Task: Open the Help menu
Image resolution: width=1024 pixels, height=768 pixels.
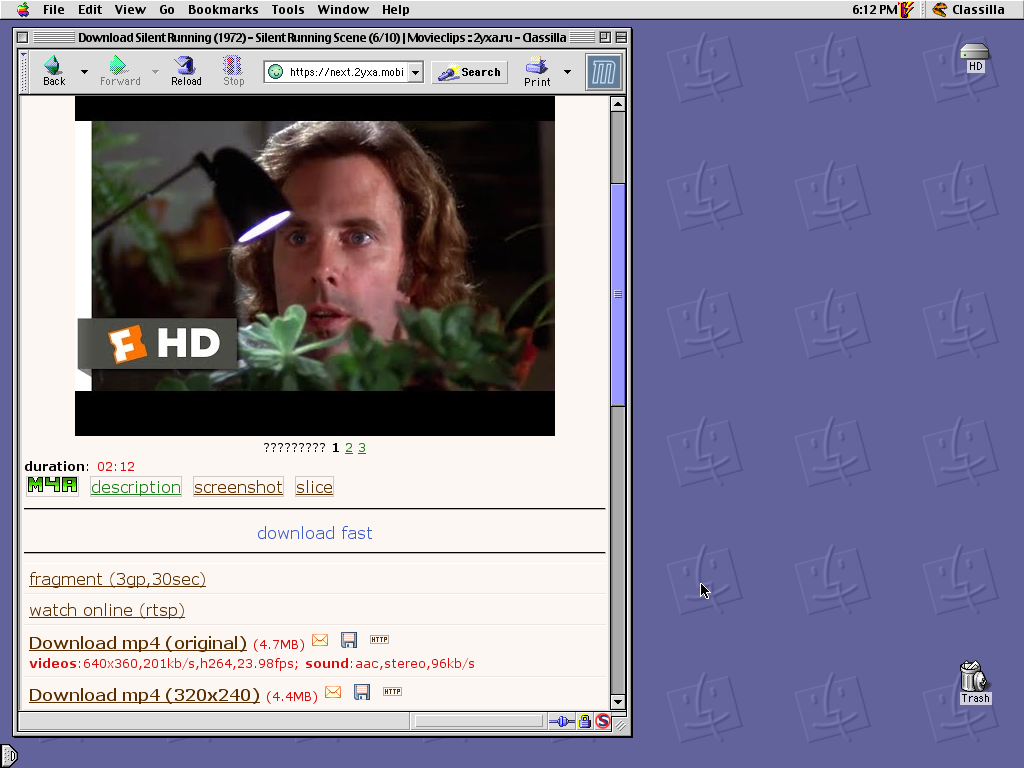Action: coord(396,9)
